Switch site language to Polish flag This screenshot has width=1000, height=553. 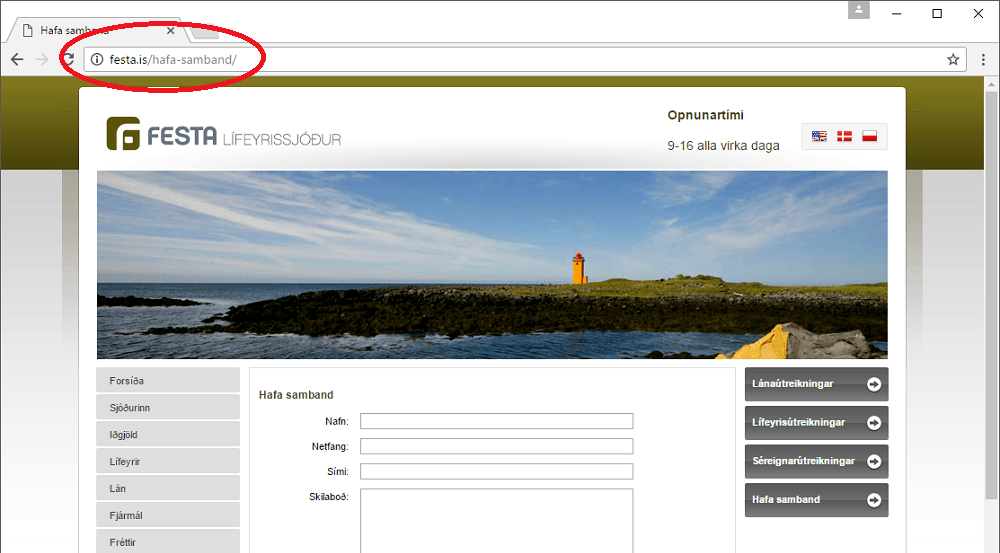[869, 136]
